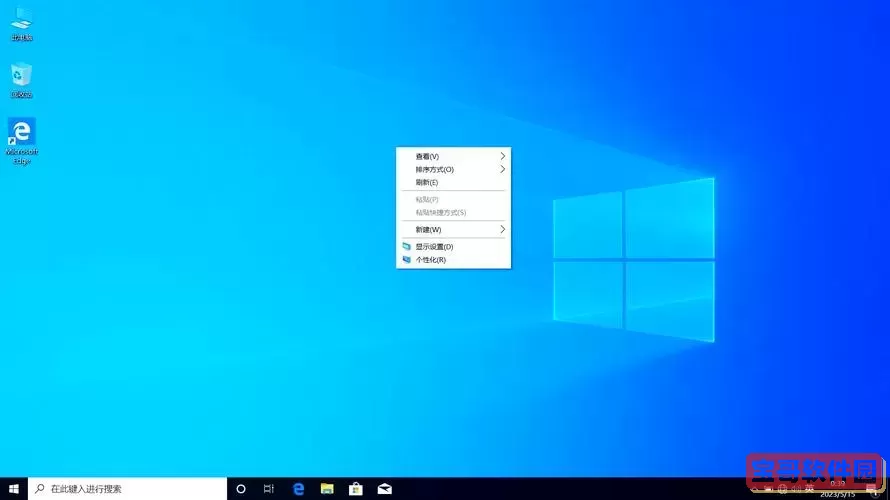
Task: Click the greyed 粘贴(P) menu entry
Action: pyautogui.click(x=454, y=199)
